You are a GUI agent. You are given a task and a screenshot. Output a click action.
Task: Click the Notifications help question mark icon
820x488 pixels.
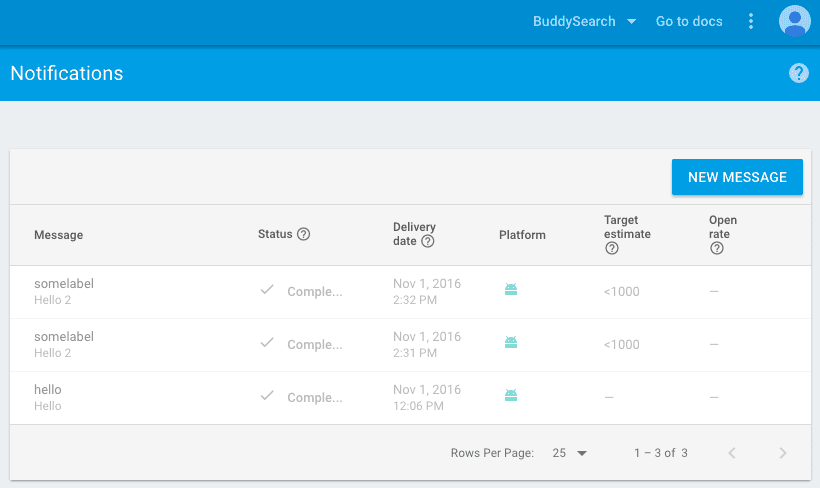pyautogui.click(x=798, y=73)
